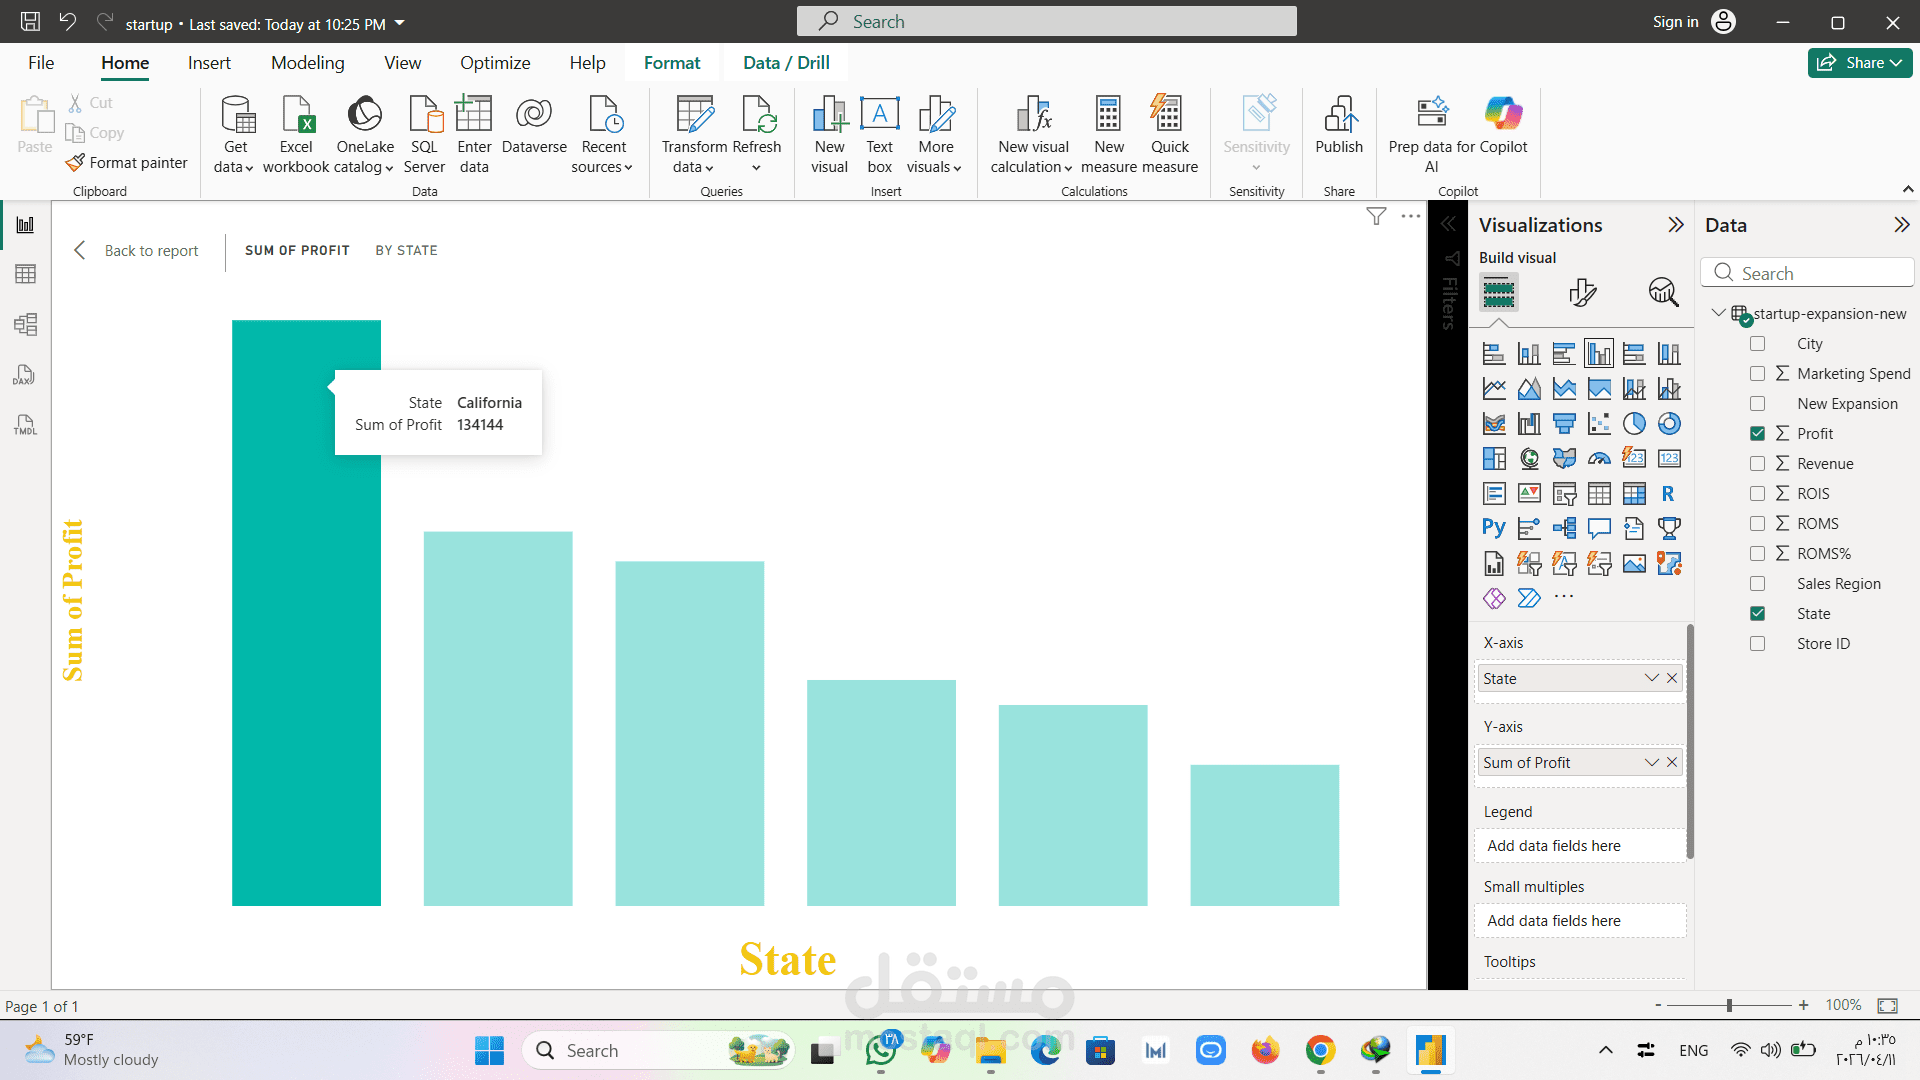Collapse the Visualizations pane

click(1676, 225)
